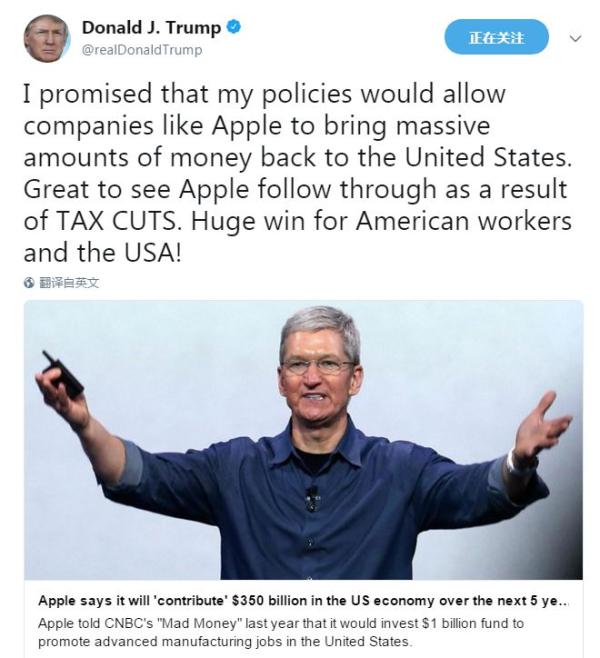Open the Donald J. Trump display name
The image size is (600, 658).
pos(151,28)
